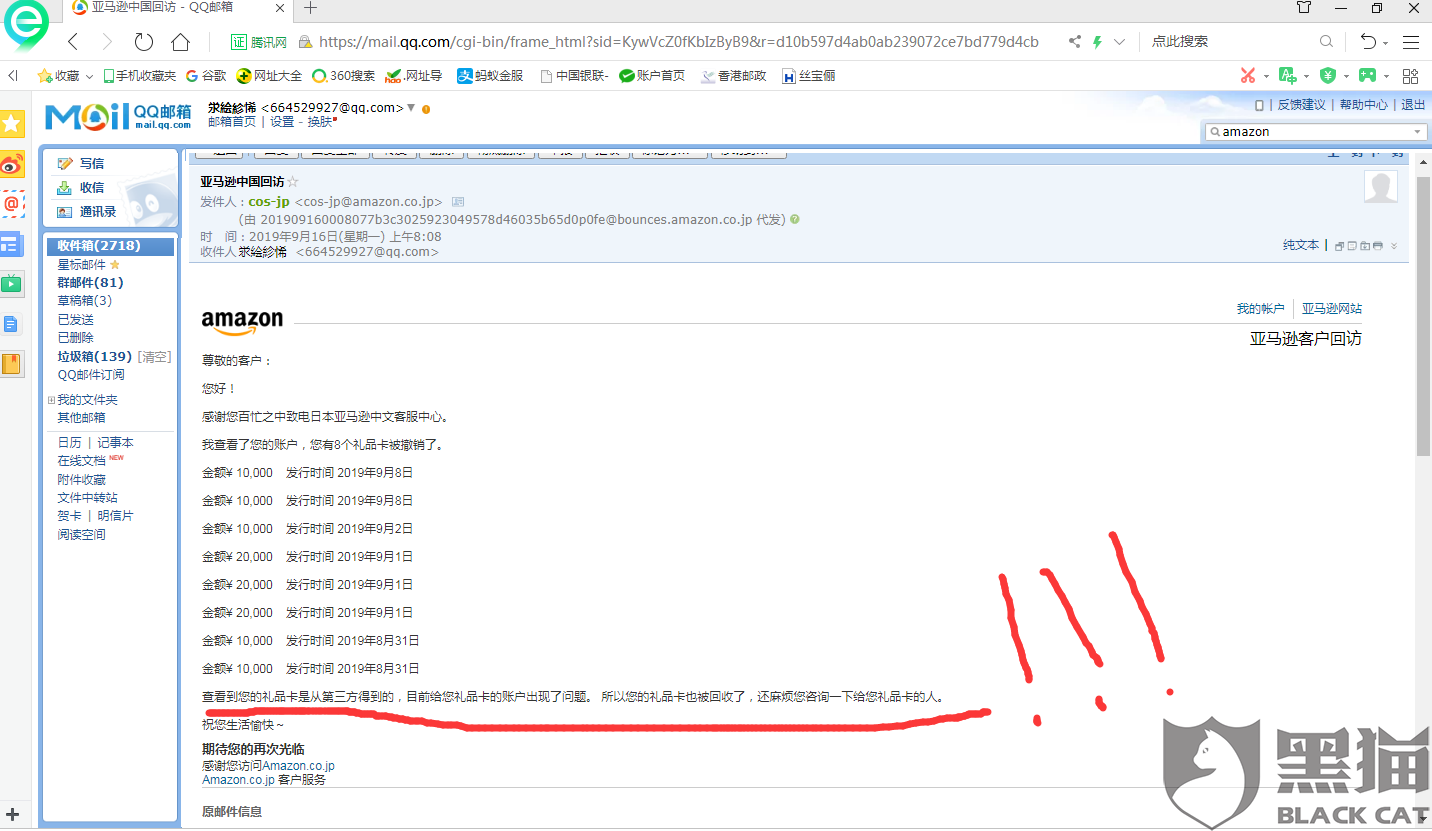
Task: Open the browser home page icon
Action: point(180,42)
